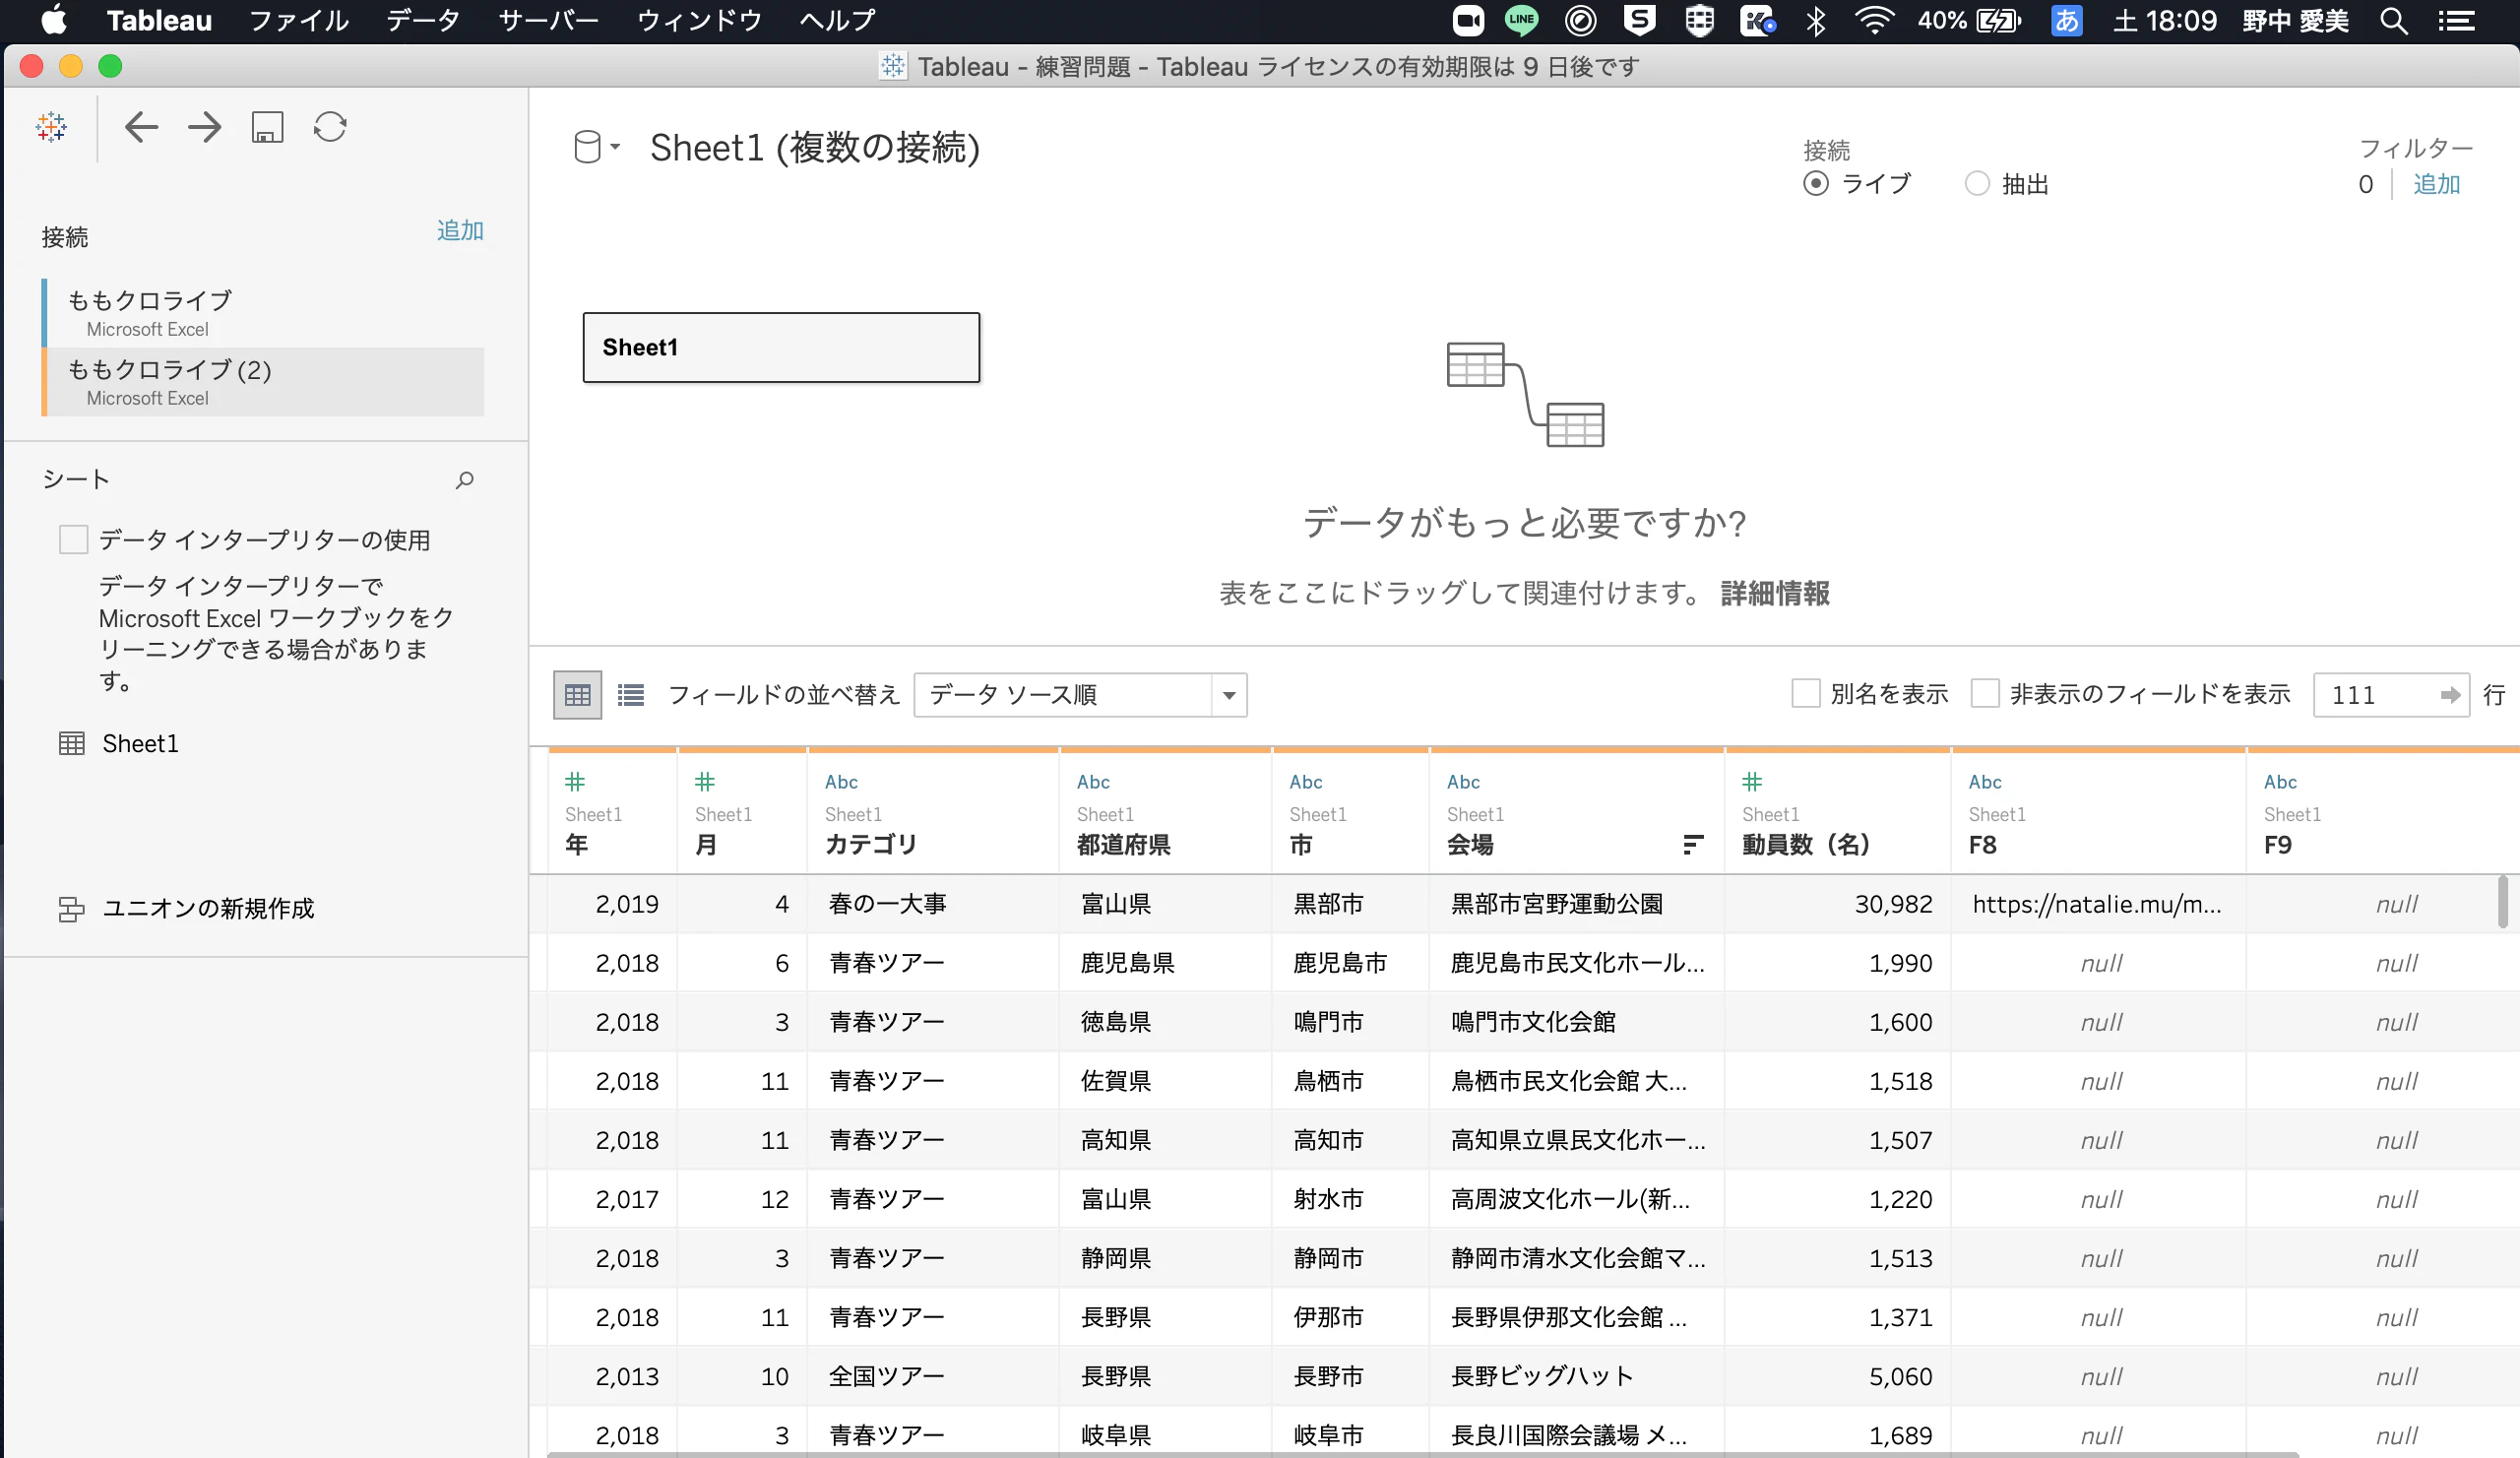Open the Bluetooth menu bar icon
Image resolution: width=2520 pixels, height=1458 pixels.
(1816, 20)
